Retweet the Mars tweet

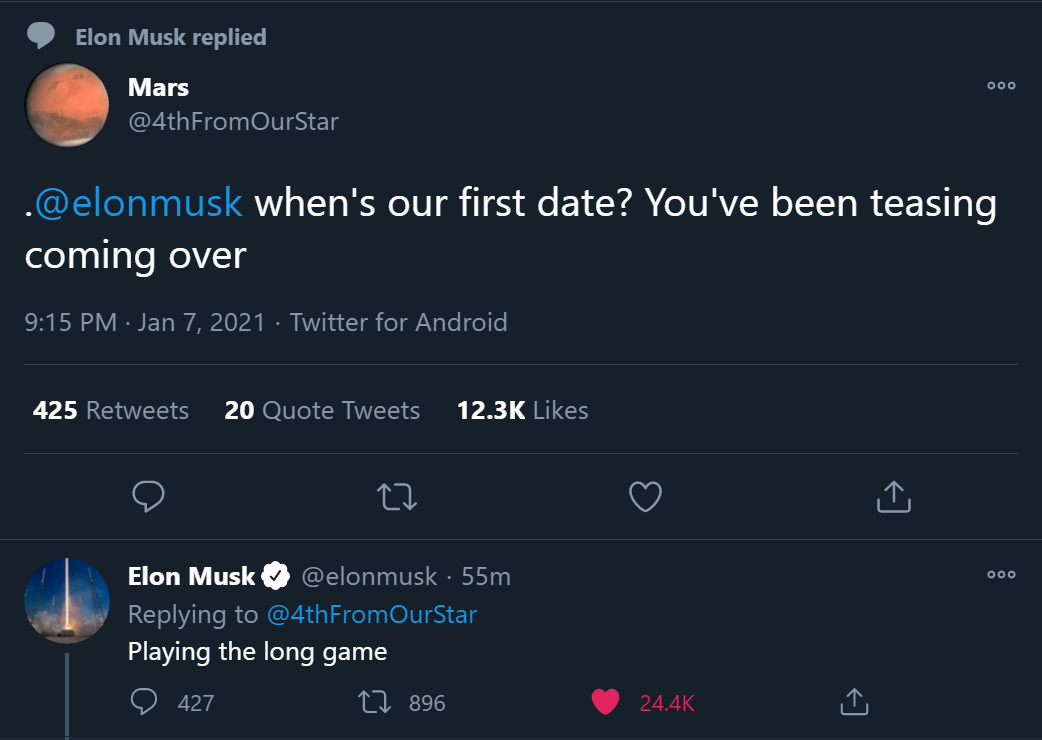coord(397,496)
